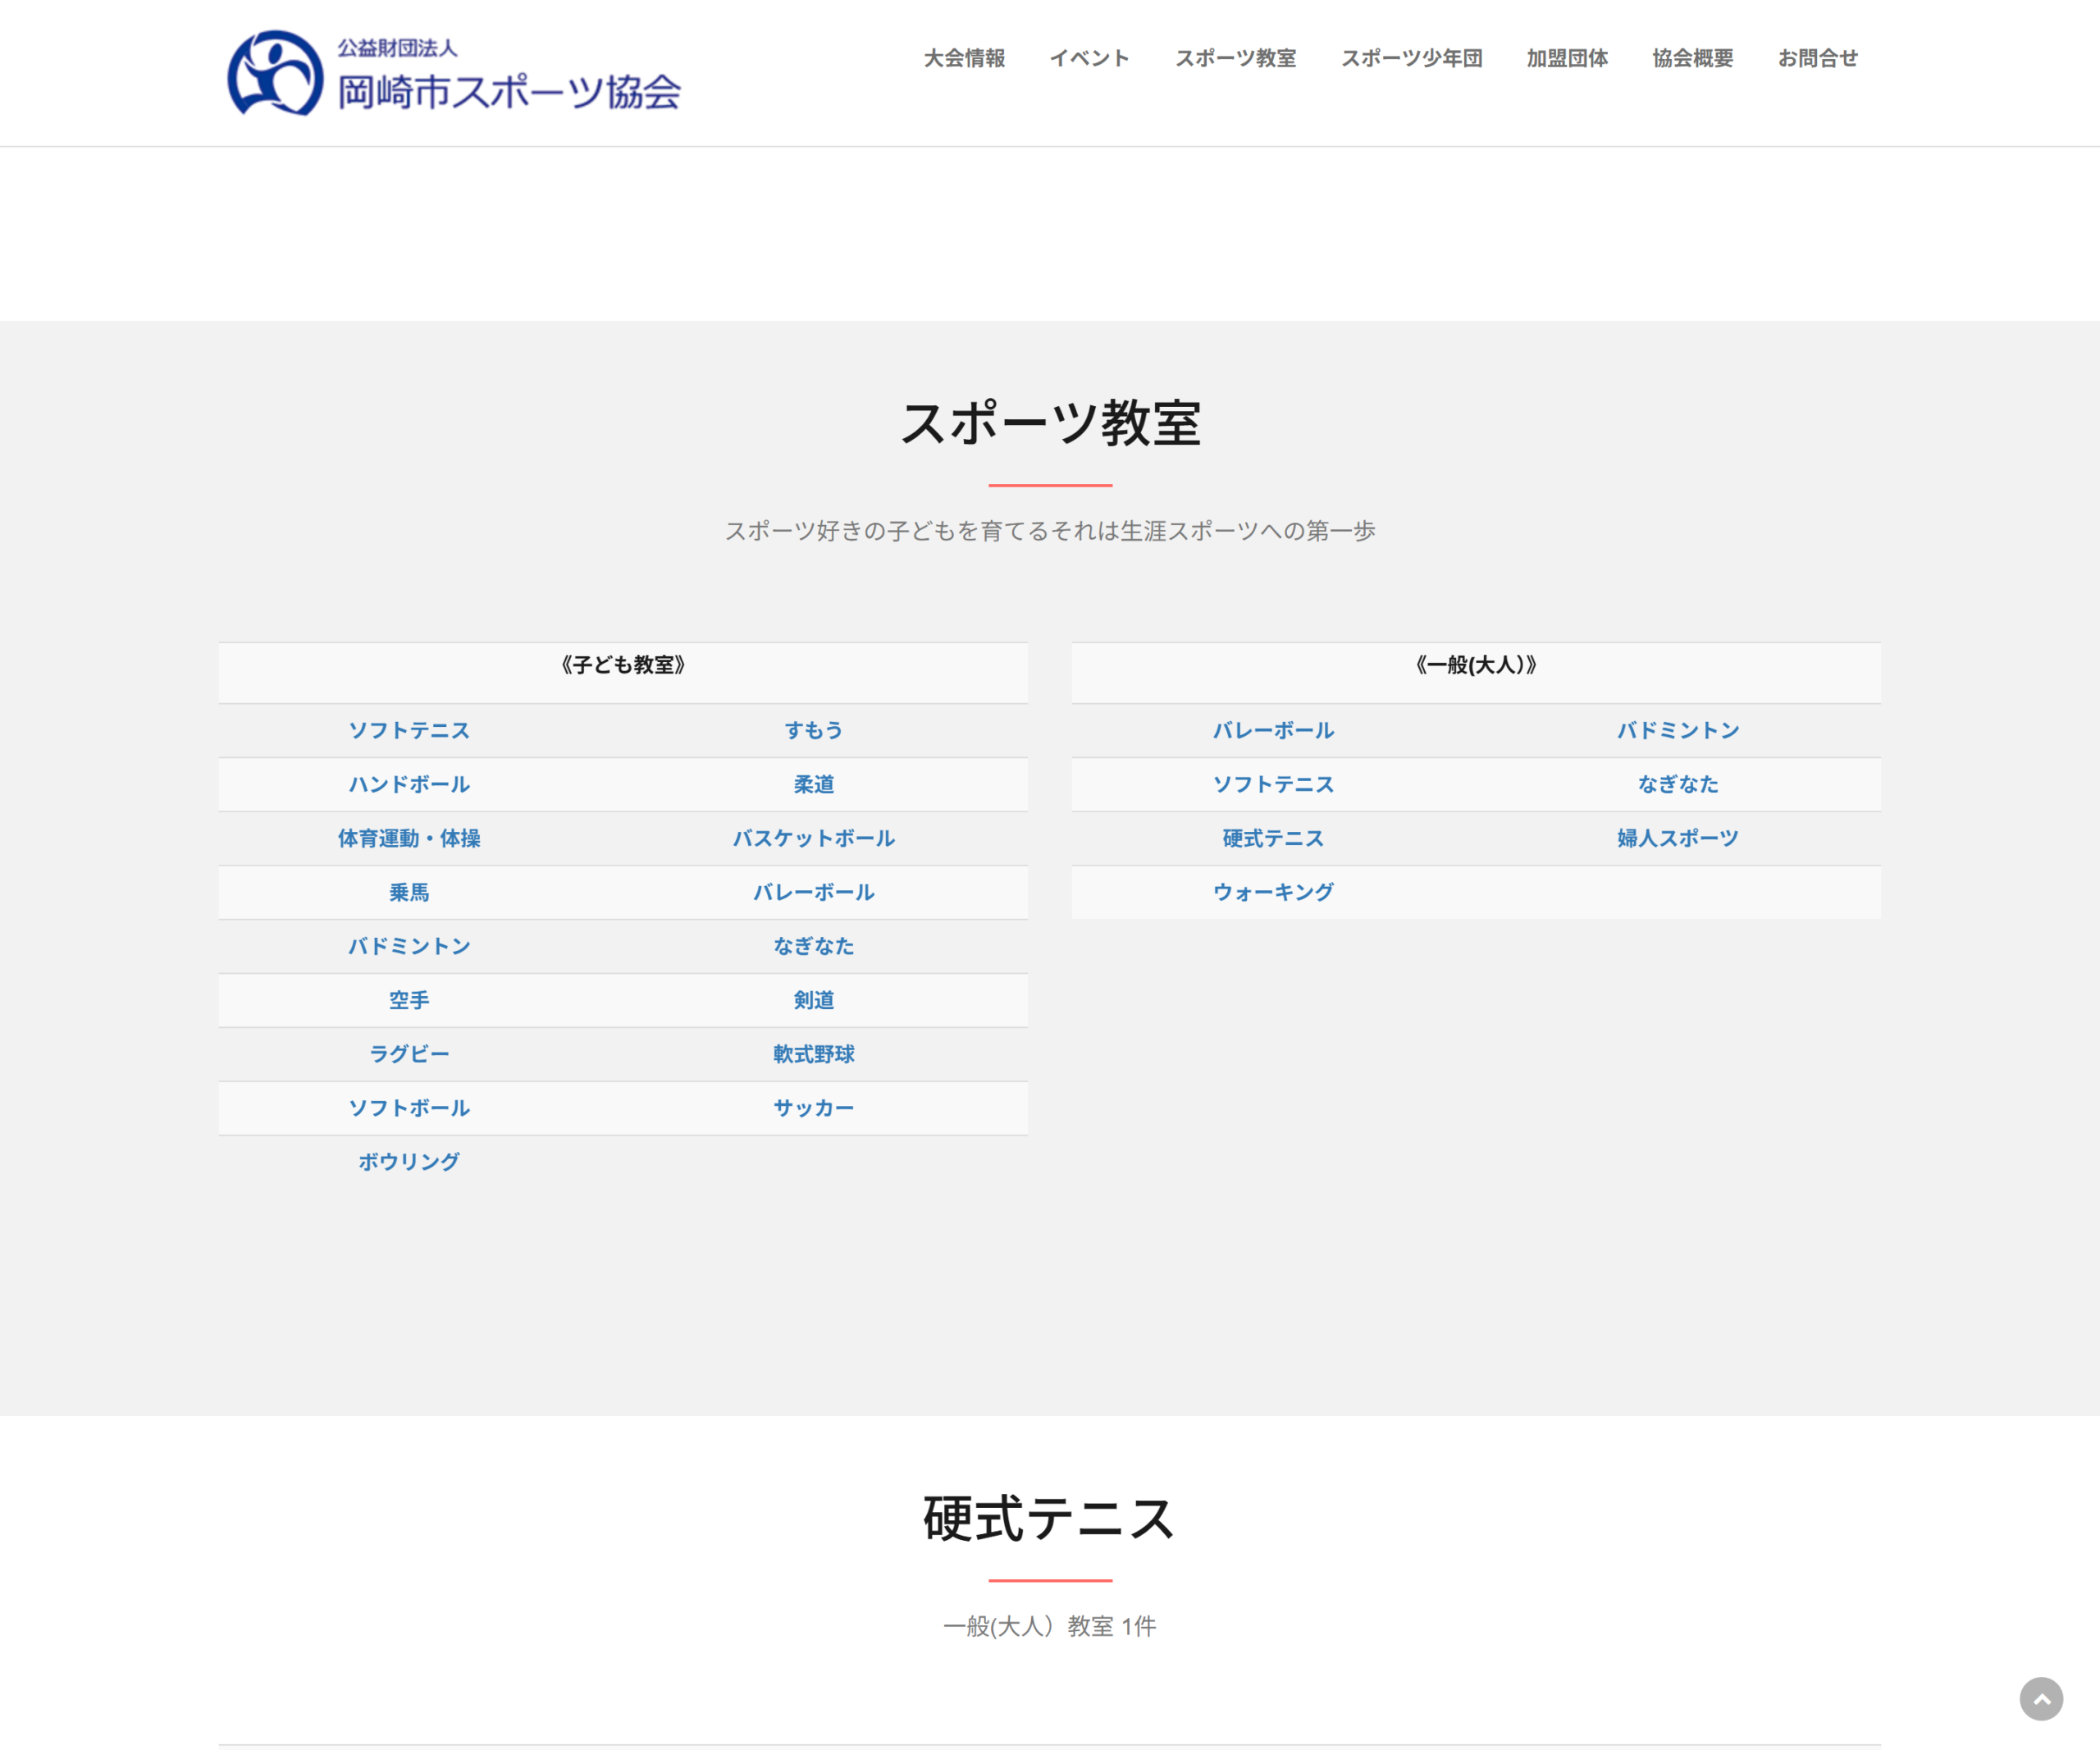Open the ウォーキング class link
Image resolution: width=2100 pixels, height=1750 pixels.
point(1273,892)
